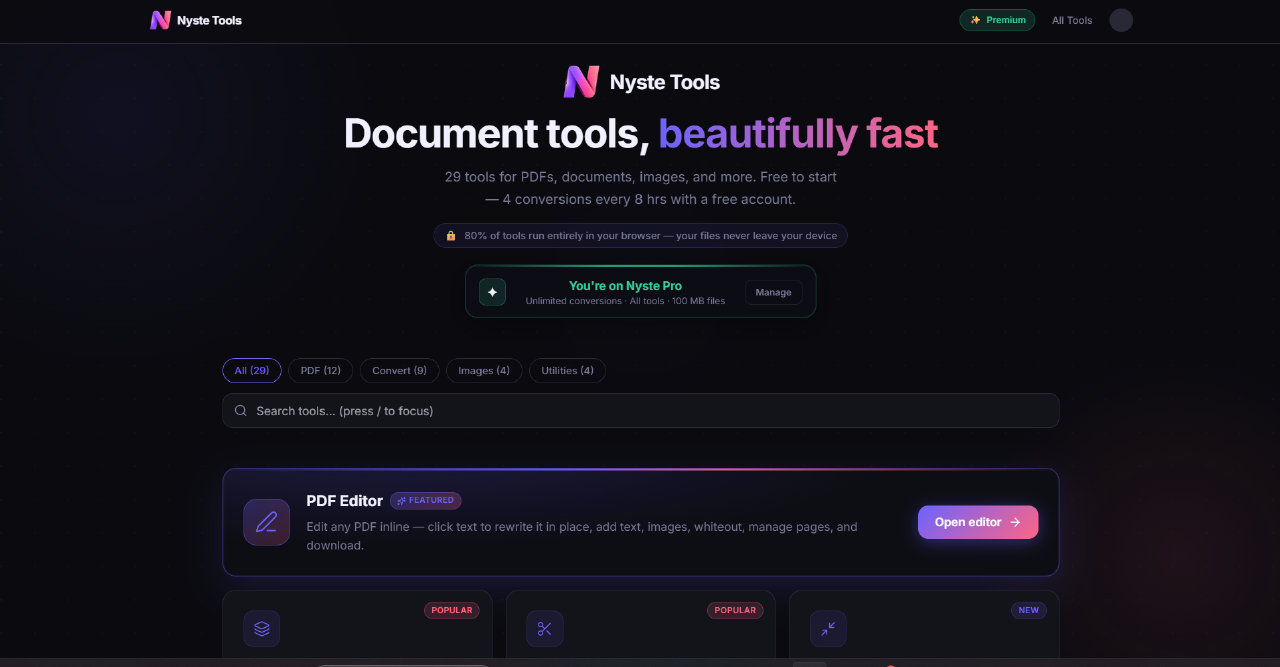This screenshot has width=1280, height=667.
Task: Click the scissors tool icon
Action: (545, 629)
